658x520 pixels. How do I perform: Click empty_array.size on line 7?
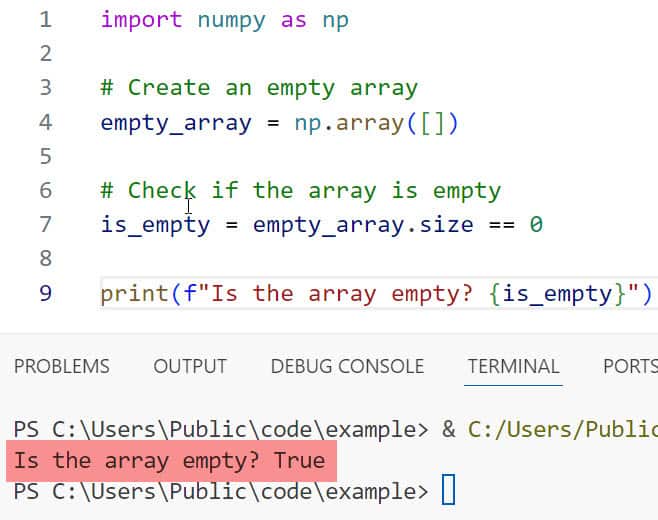coord(362,224)
